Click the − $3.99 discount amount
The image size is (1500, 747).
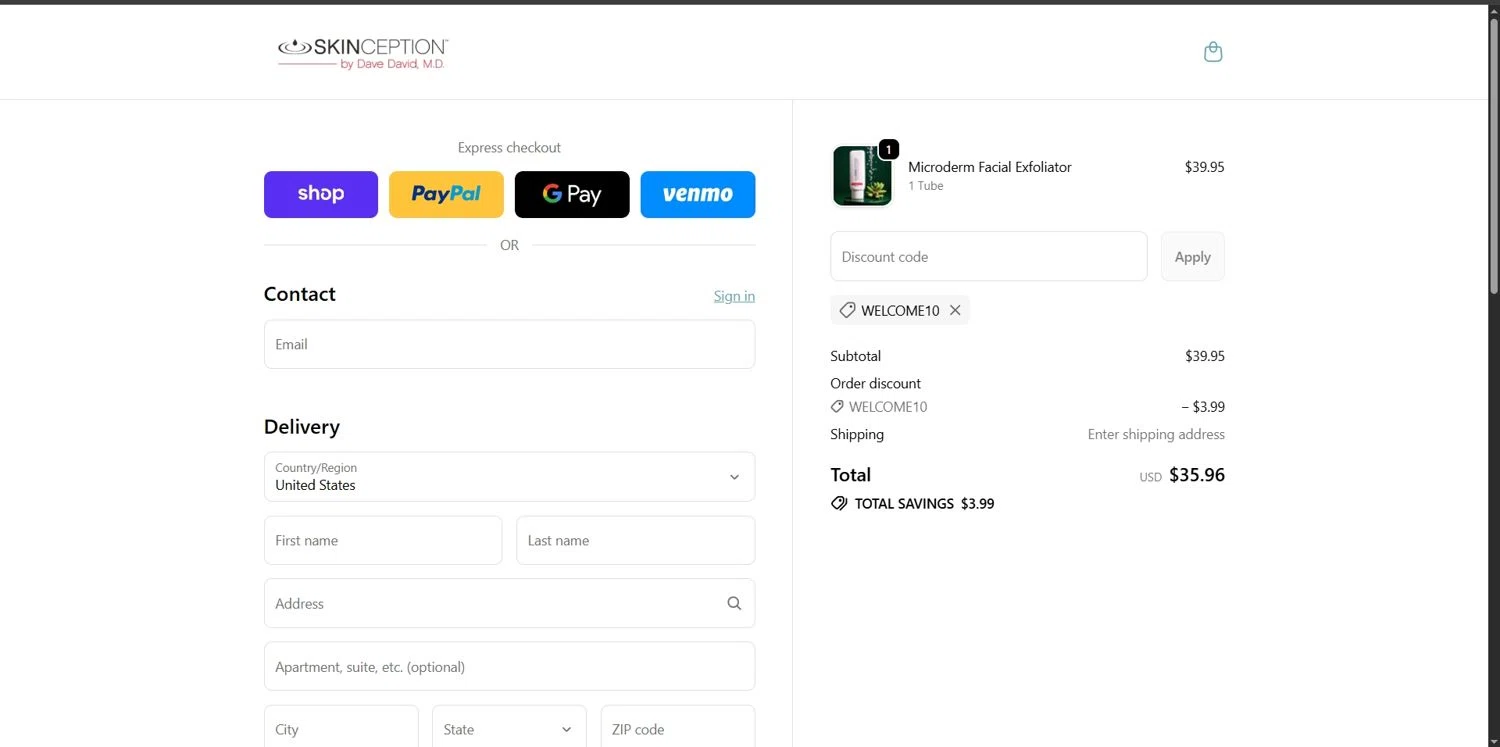(x=1203, y=407)
